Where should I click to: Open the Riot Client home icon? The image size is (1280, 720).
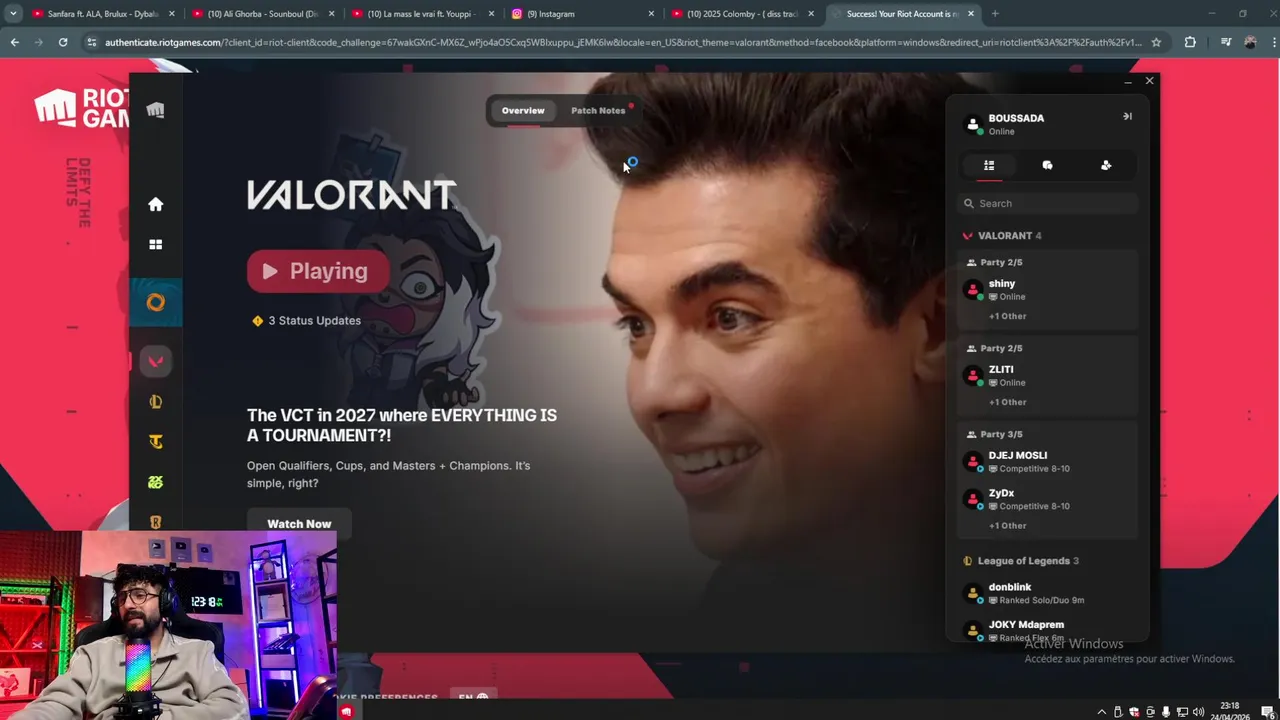(155, 204)
